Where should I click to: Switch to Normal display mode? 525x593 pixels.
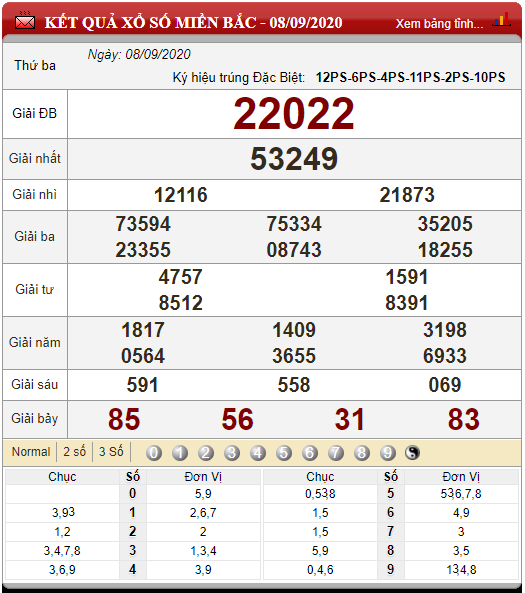tap(31, 452)
